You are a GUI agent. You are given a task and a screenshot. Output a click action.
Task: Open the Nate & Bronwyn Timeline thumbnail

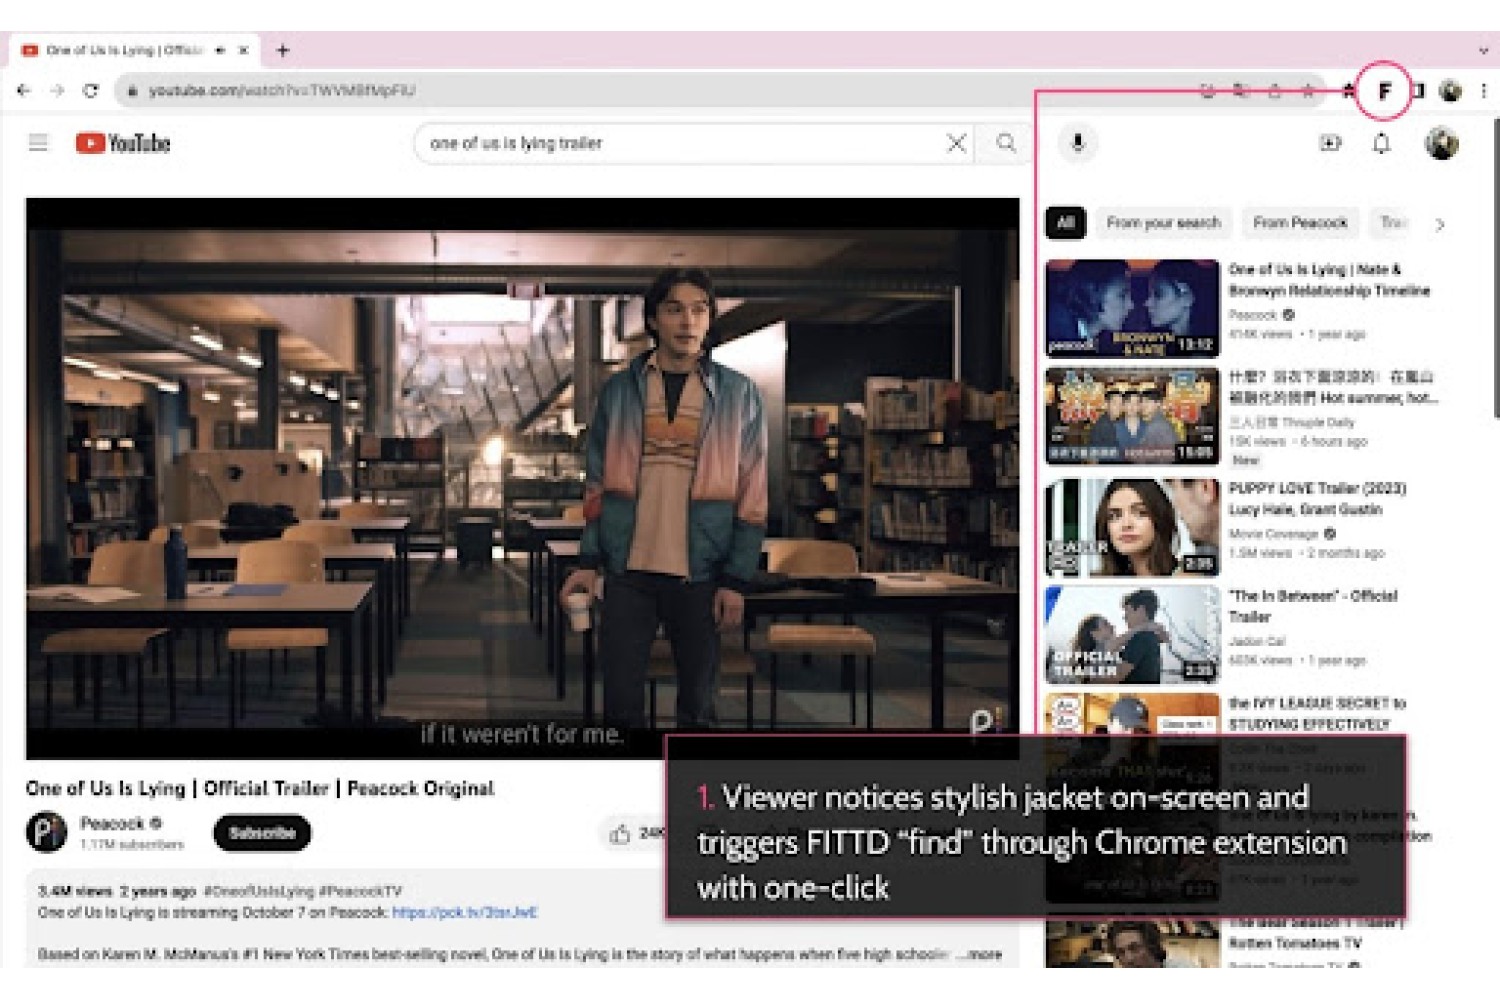tap(1132, 308)
